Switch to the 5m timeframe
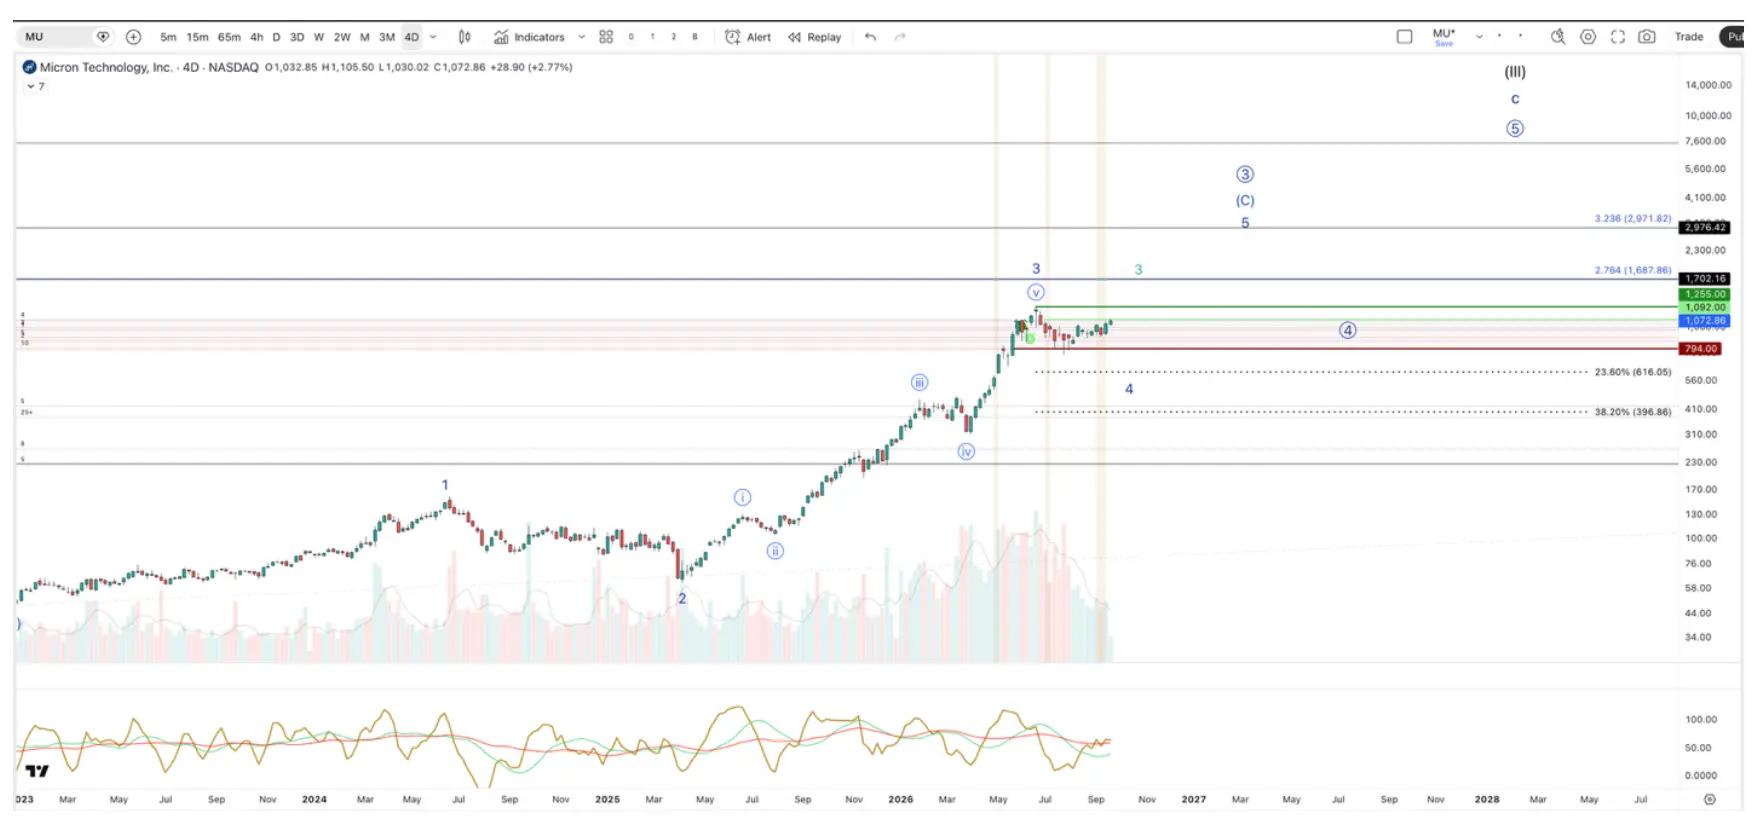 tap(168, 37)
